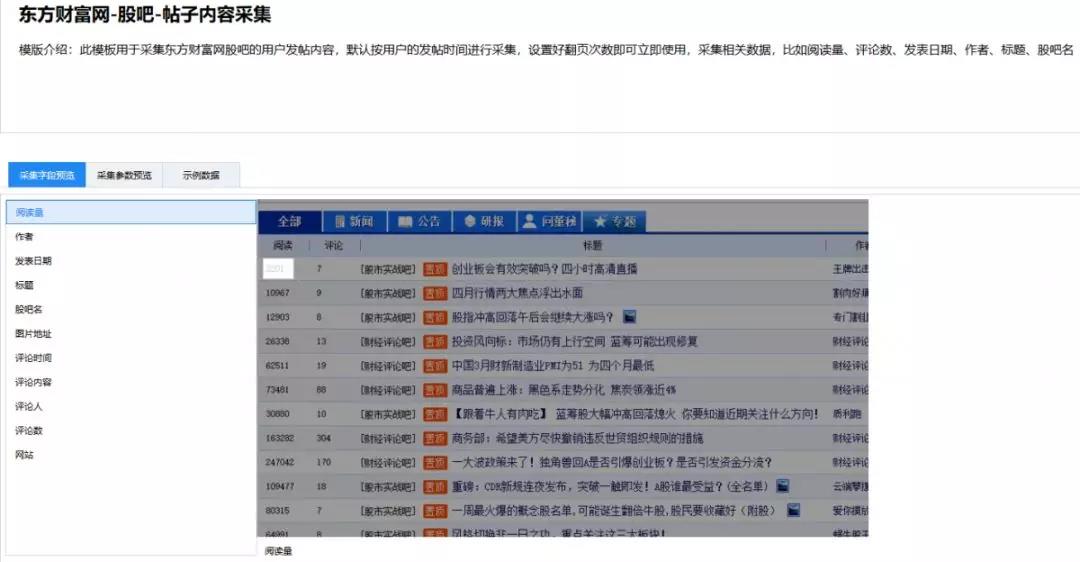
Task: Open post 创业板会有效突破吗？四小时高清直播
Action: point(544,269)
